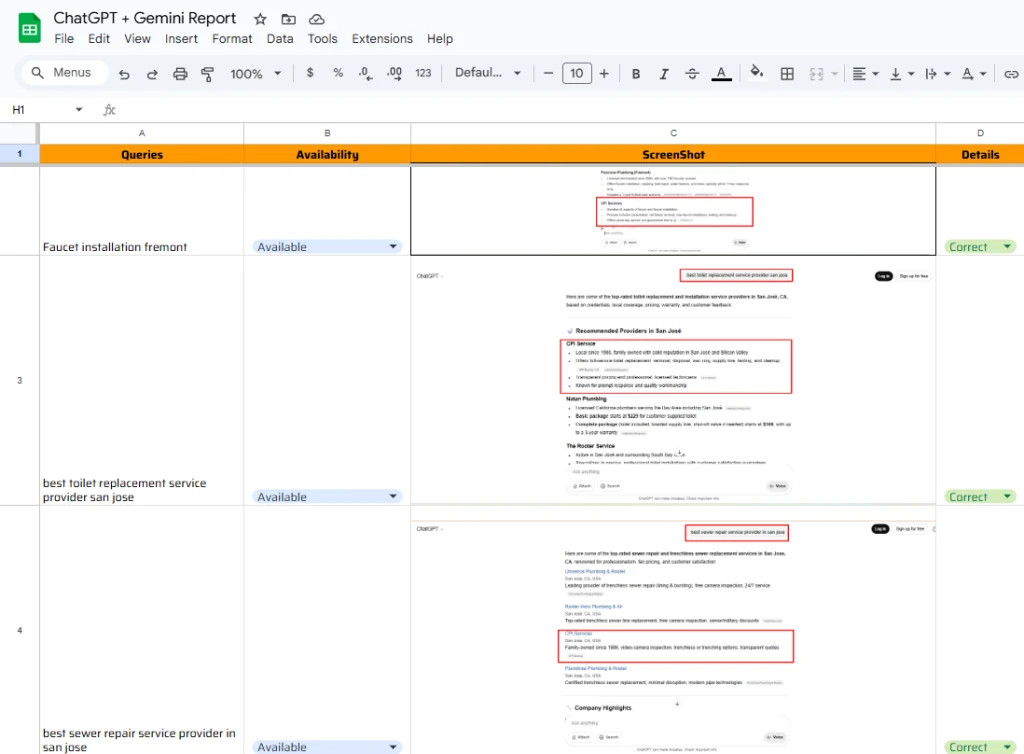This screenshot has width=1024, height=754.
Task: Select the Paint format tool
Action: (x=208, y=74)
